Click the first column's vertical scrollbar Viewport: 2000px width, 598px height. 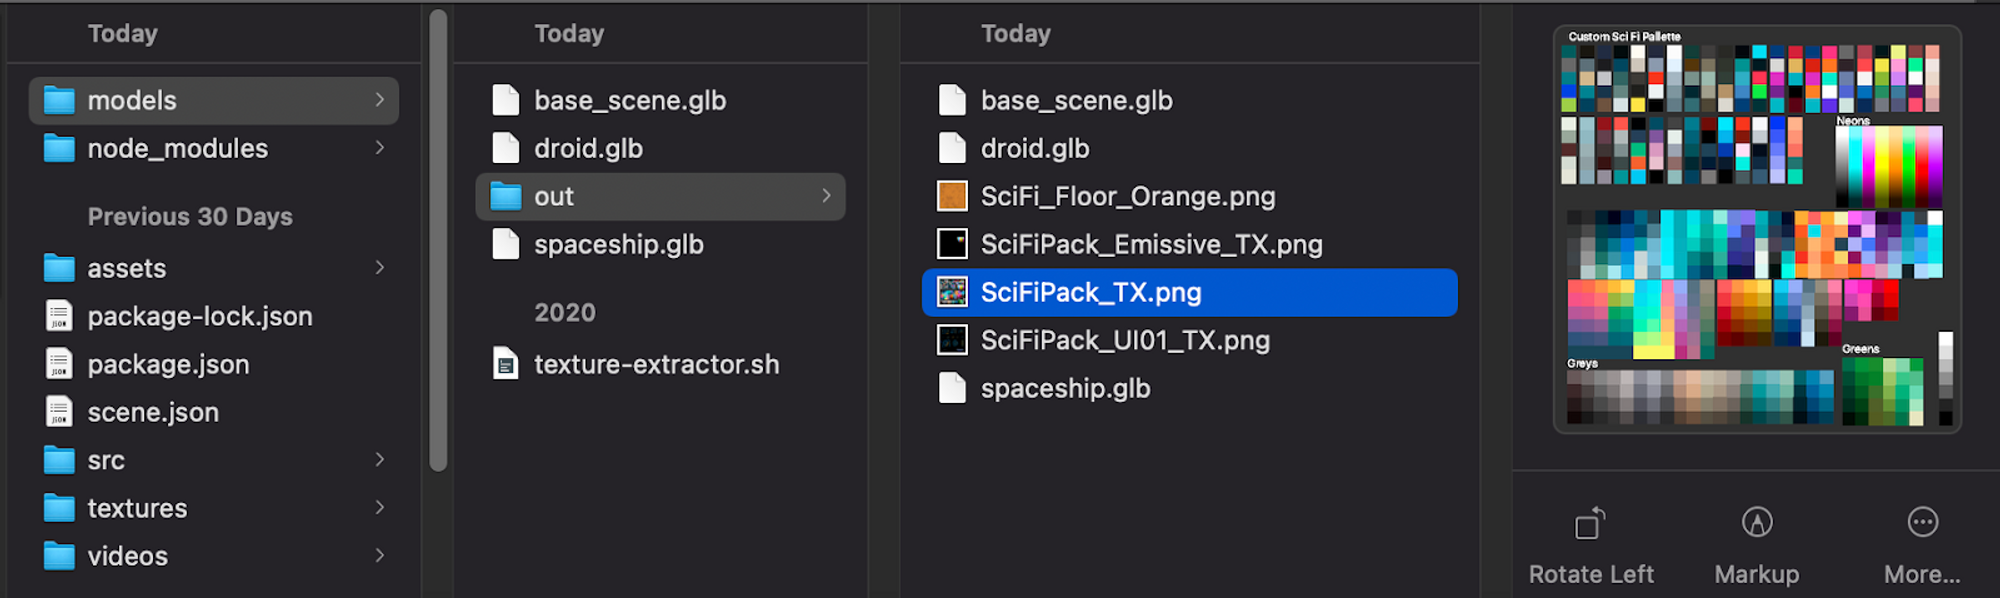[x=438, y=240]
